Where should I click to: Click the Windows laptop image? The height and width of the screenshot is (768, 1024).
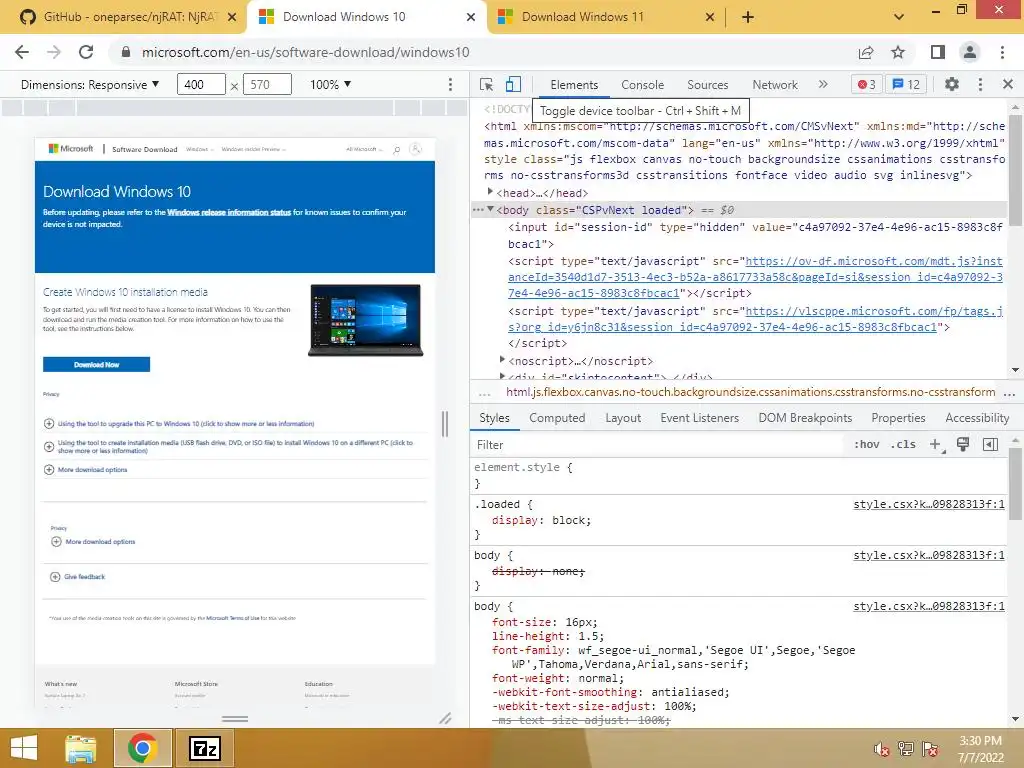click(x=366, y=320)
